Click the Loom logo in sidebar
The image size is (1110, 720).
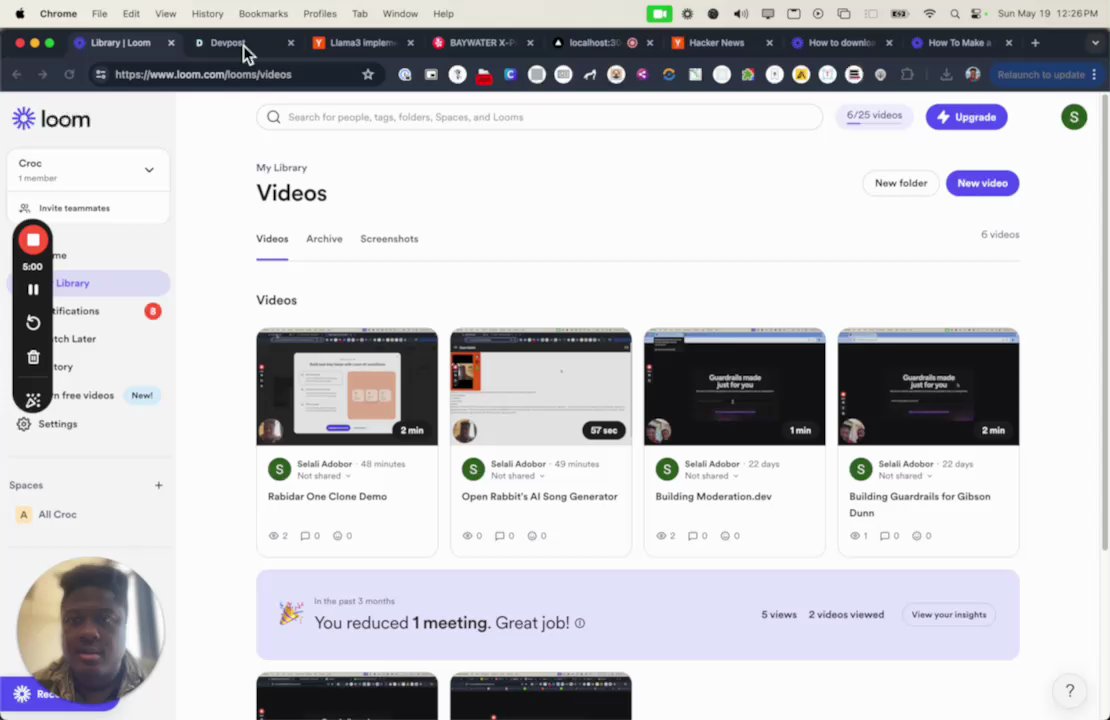(x=51, y=119)
